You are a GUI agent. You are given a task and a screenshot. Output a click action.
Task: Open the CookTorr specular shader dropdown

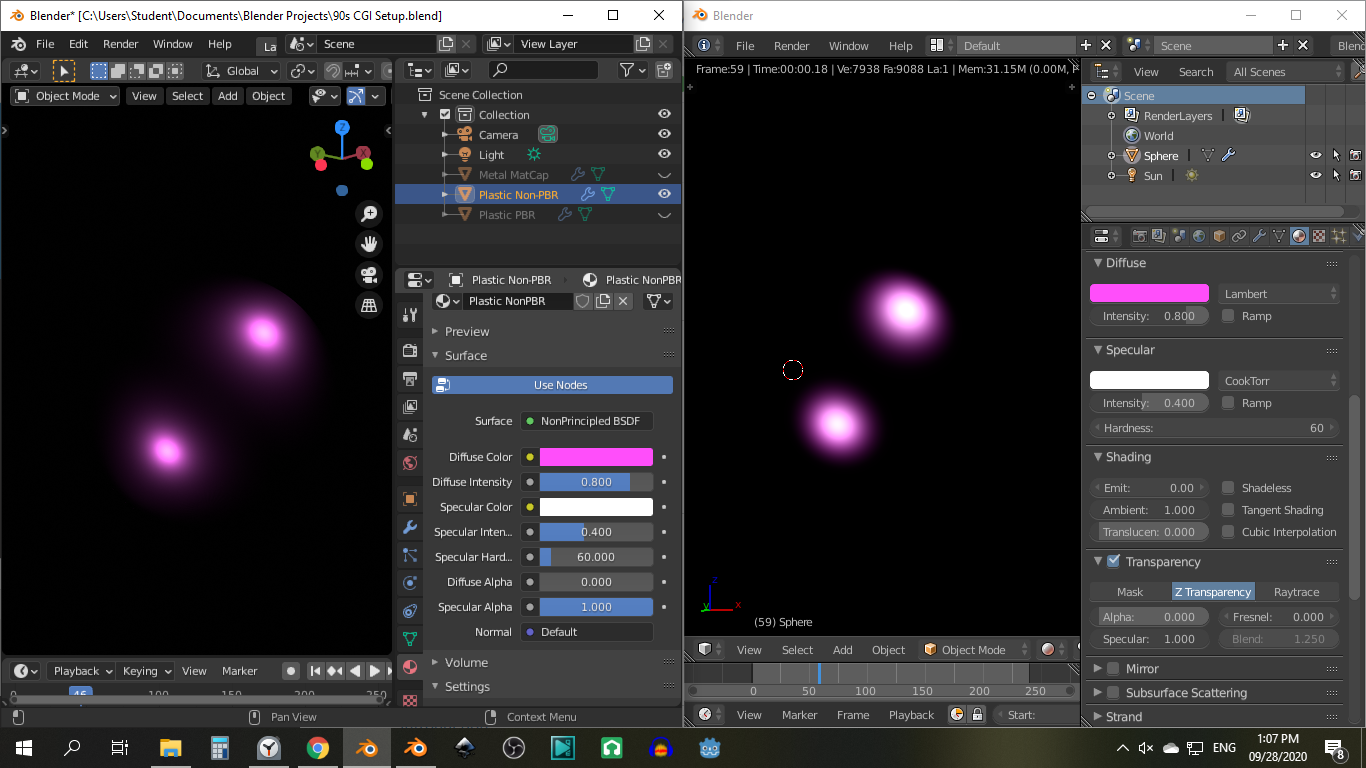click(x=1279, y=381)
